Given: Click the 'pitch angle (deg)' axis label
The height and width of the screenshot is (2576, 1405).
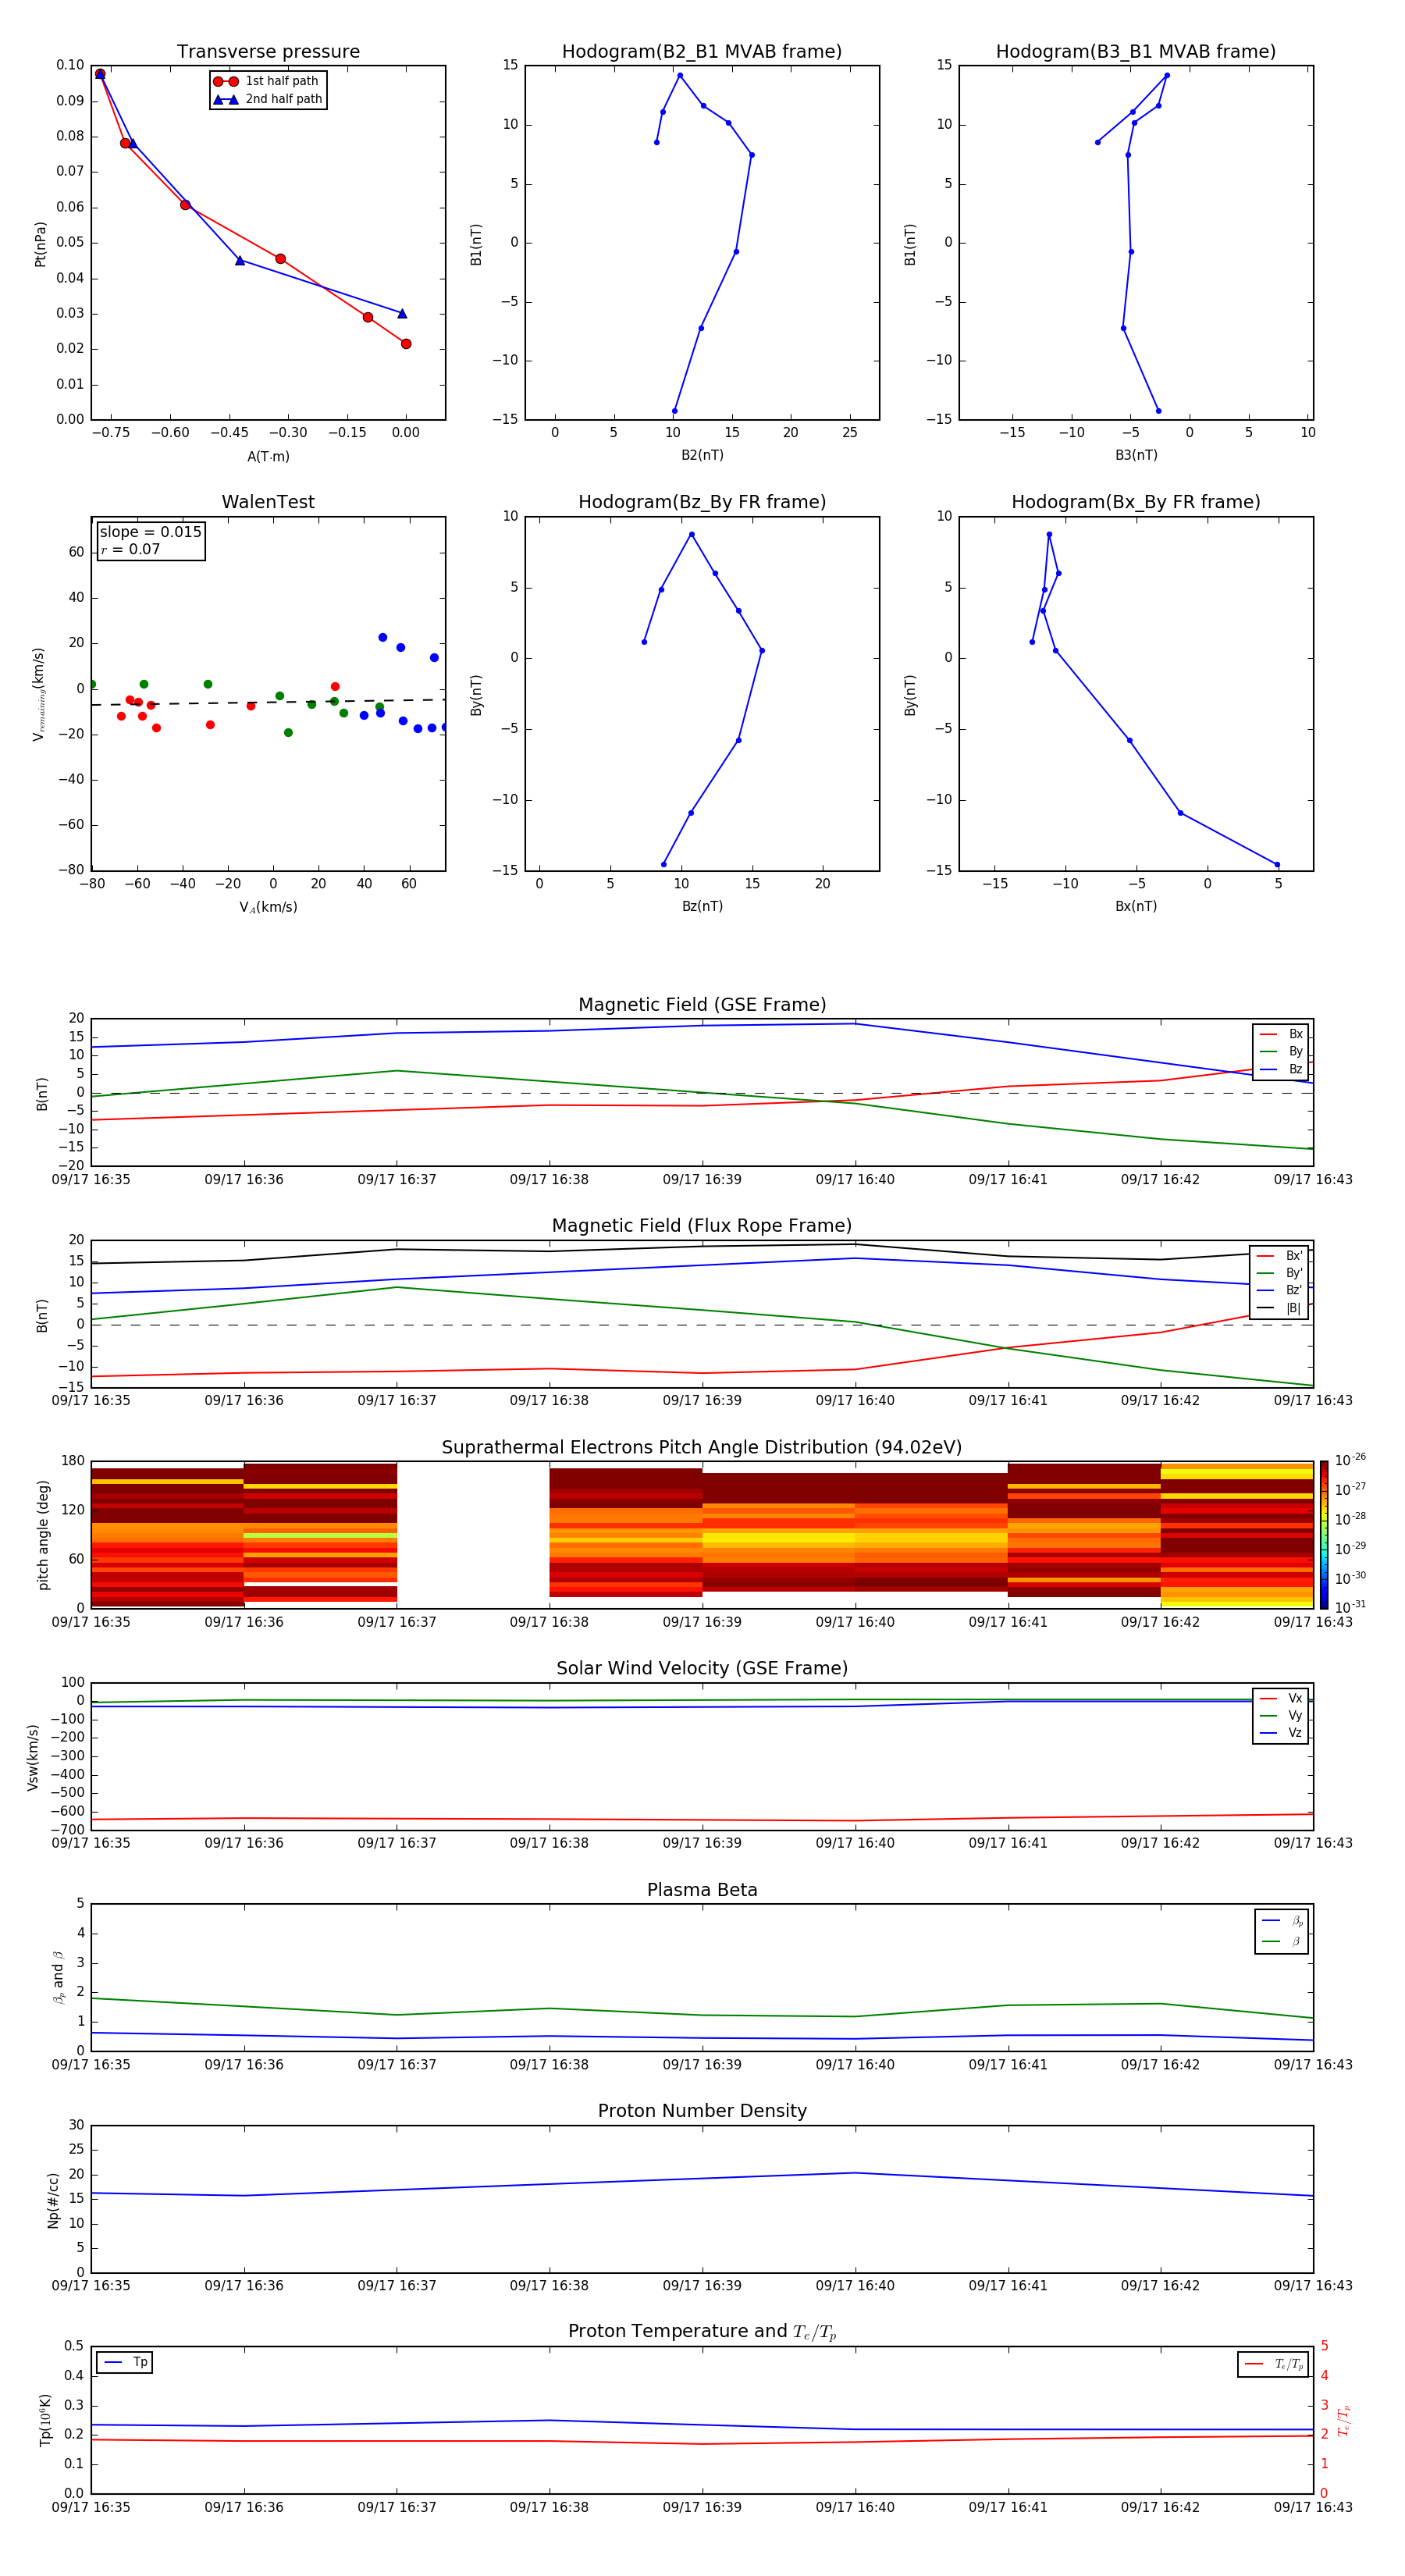Looking at the screenshot, I should coord(43,1535).
